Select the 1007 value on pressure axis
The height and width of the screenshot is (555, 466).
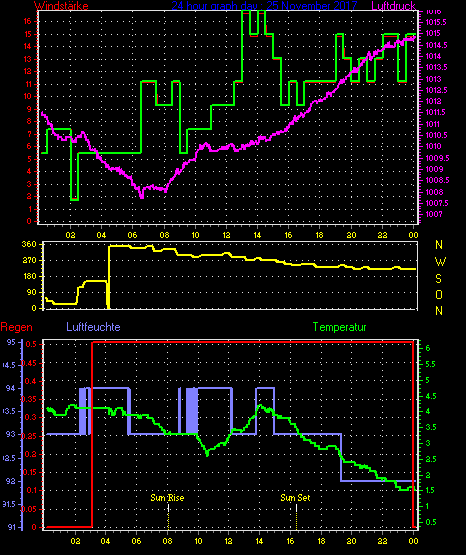point(433,214)
